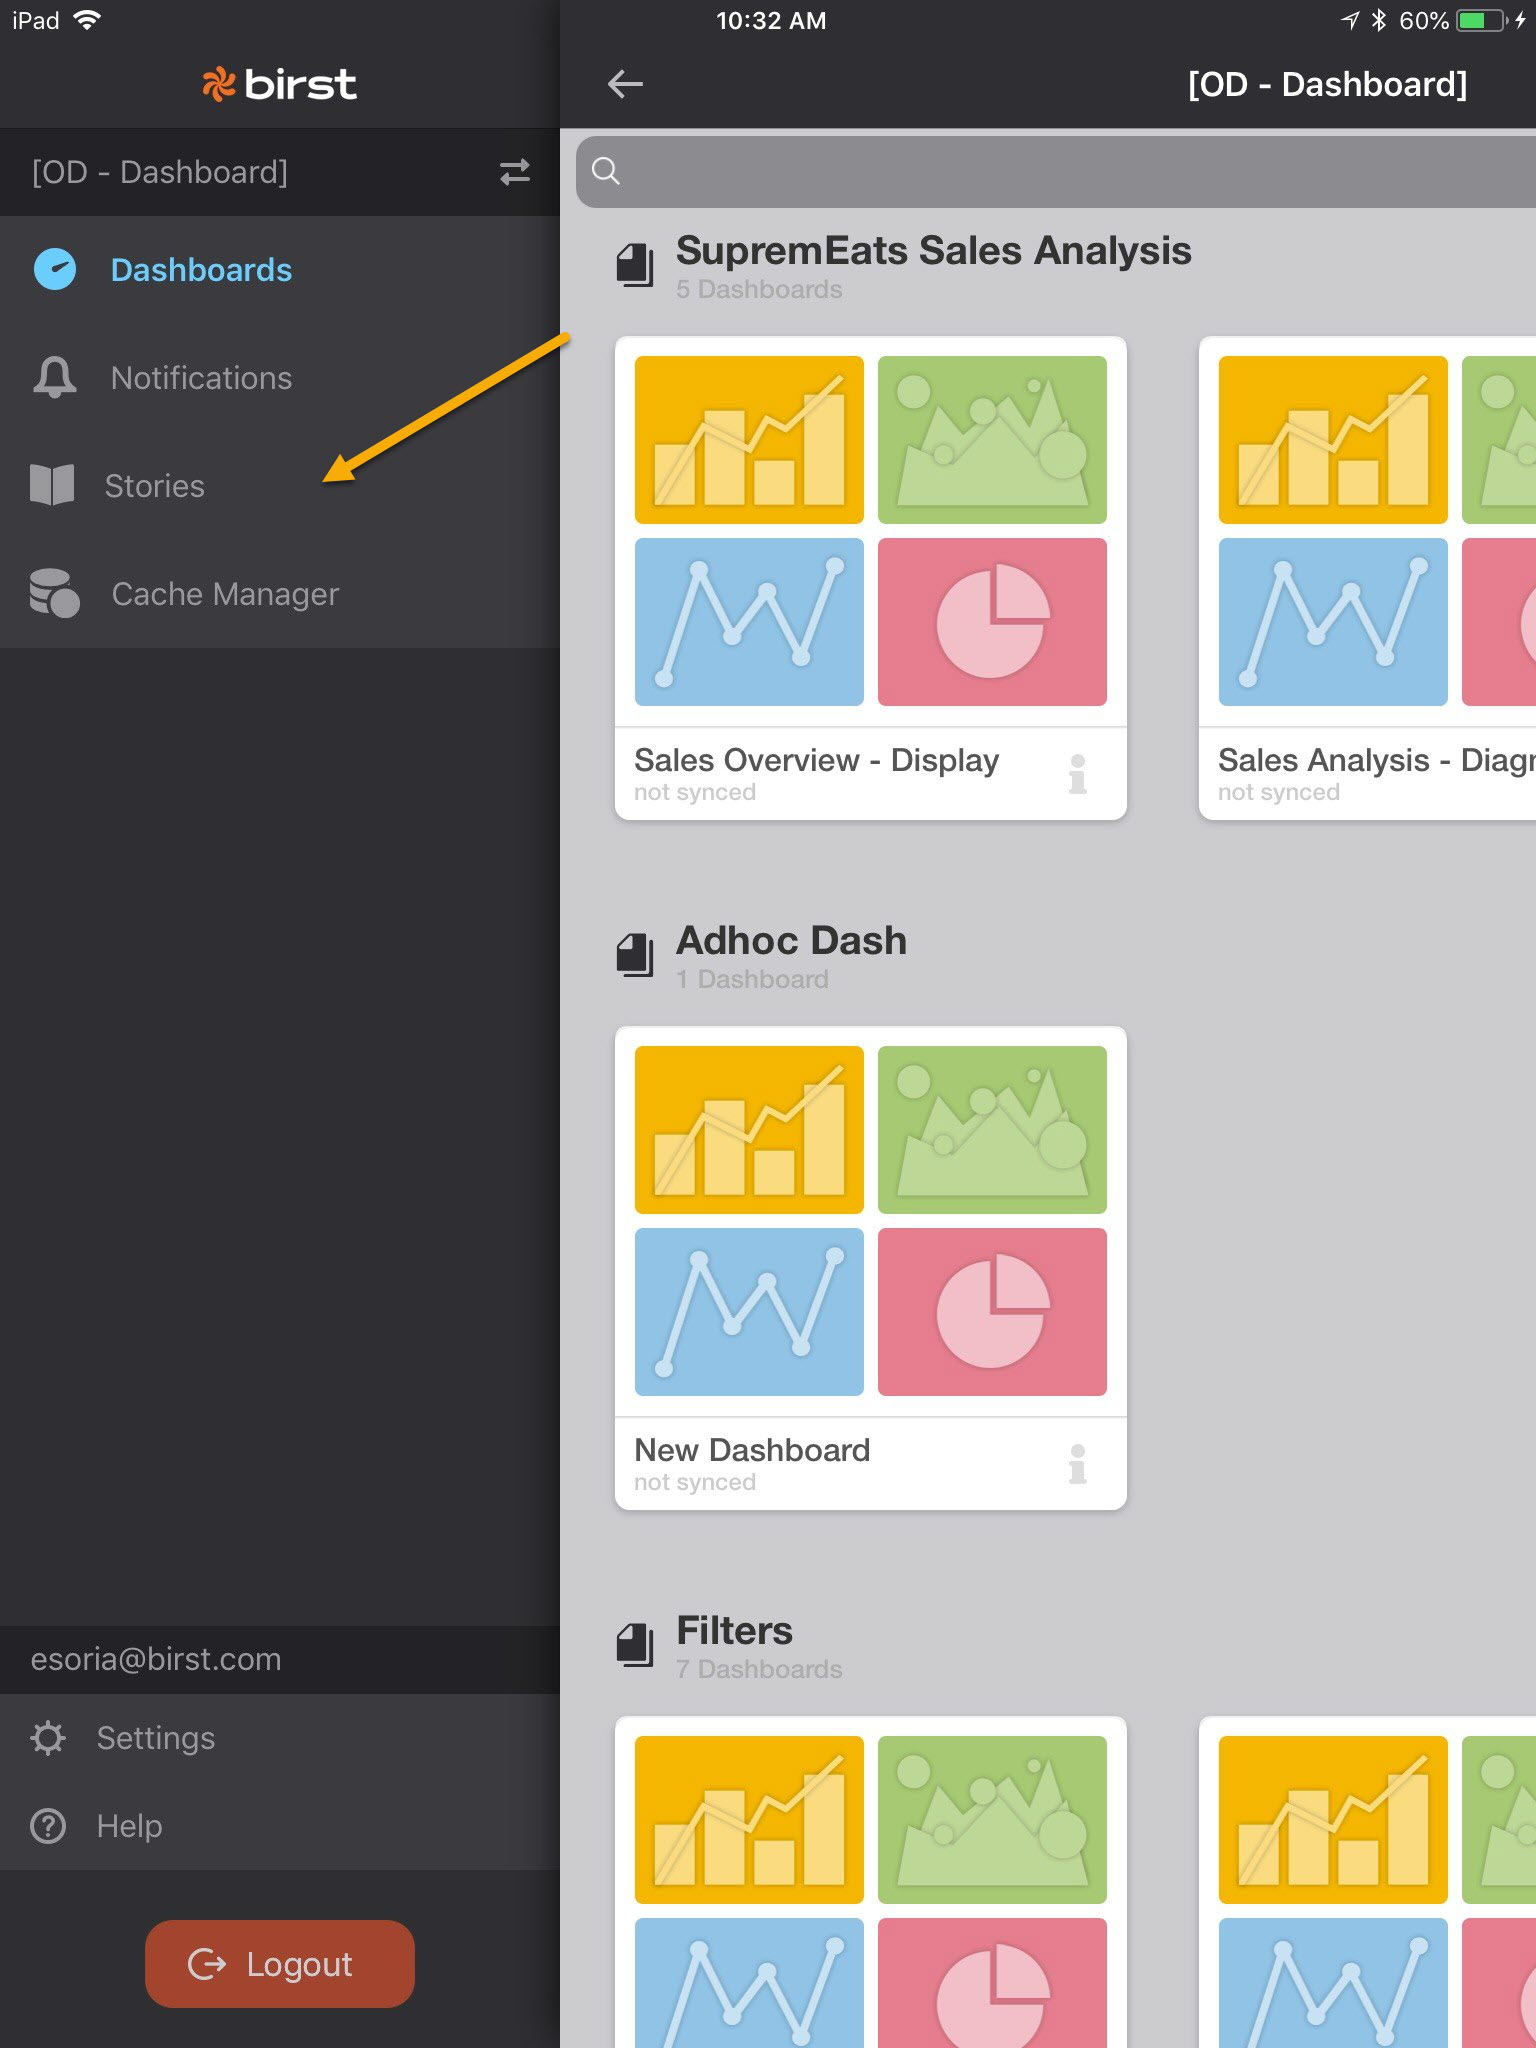
Task: Click the switch space arrows icon
Action: (514, 172)
